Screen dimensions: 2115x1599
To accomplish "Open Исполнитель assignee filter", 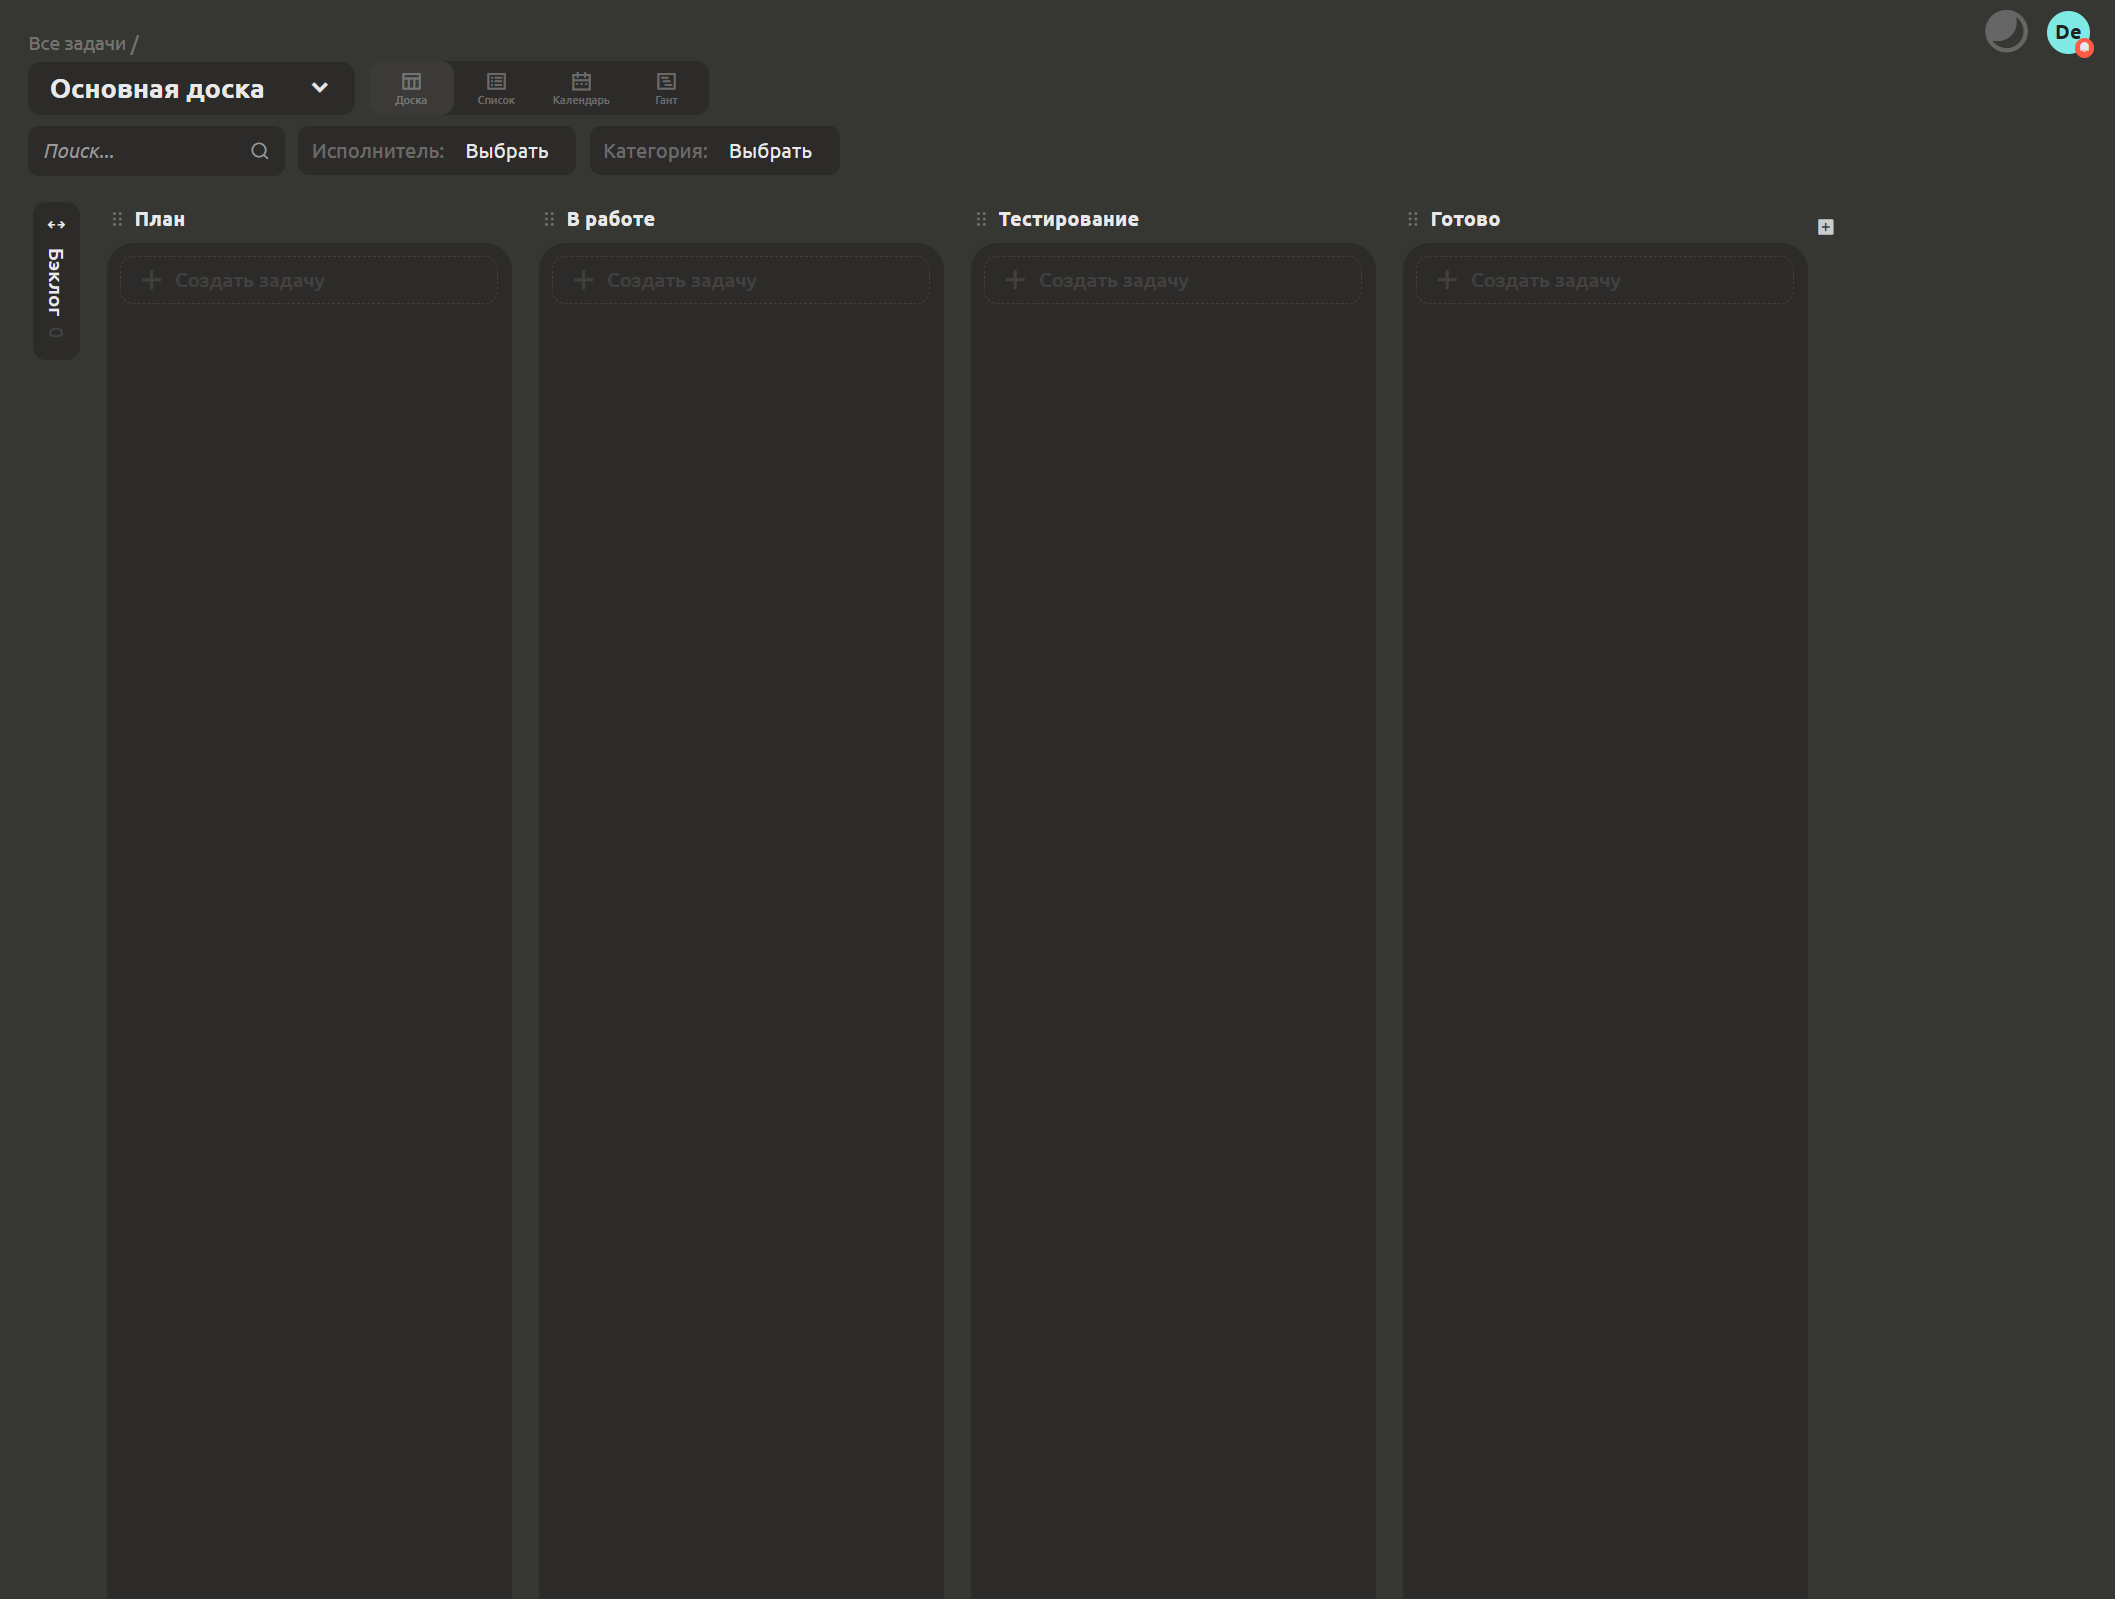I will (x=436, y=151).
